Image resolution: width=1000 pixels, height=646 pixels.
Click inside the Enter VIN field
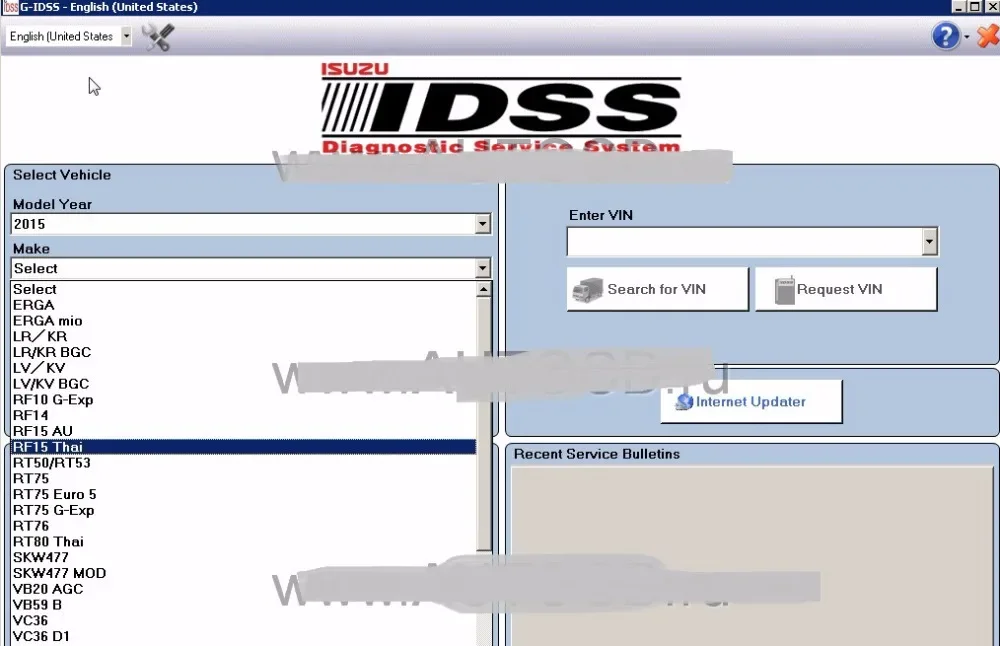coord(744,242)
